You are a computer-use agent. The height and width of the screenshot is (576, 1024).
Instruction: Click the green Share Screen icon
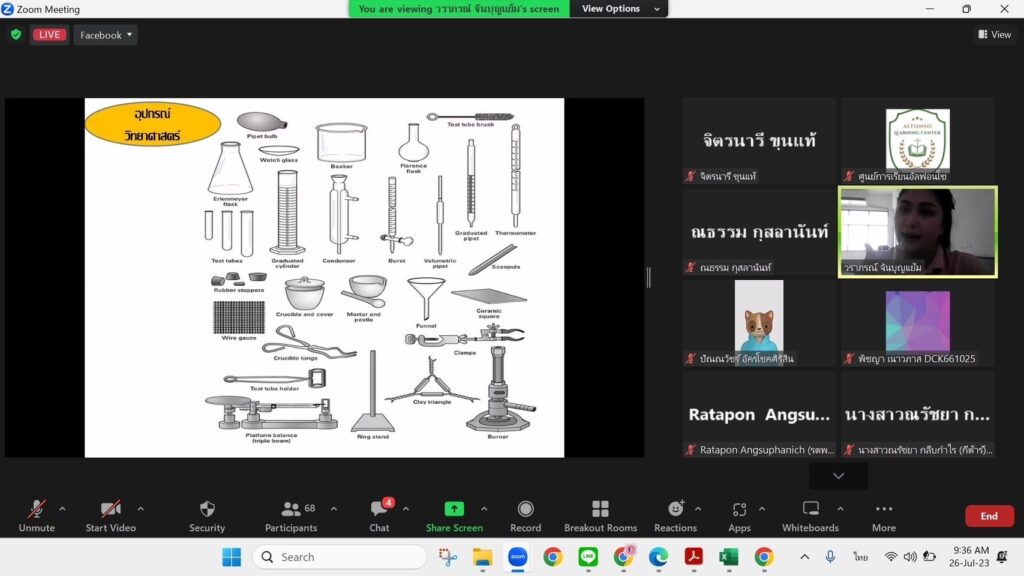tap(453, 509)
